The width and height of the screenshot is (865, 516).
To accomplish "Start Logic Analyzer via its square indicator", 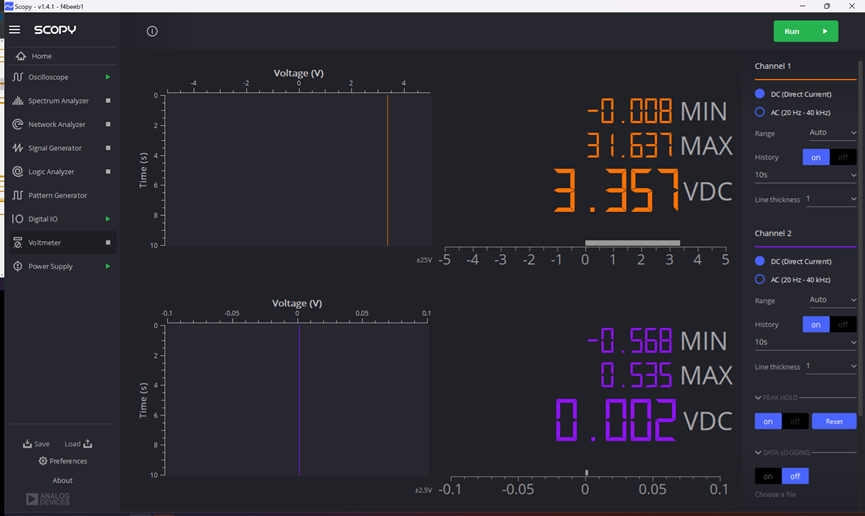I will [x=108, y=172].
